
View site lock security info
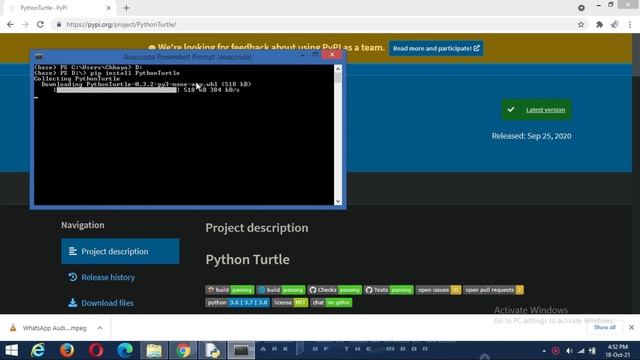[59, 24]
